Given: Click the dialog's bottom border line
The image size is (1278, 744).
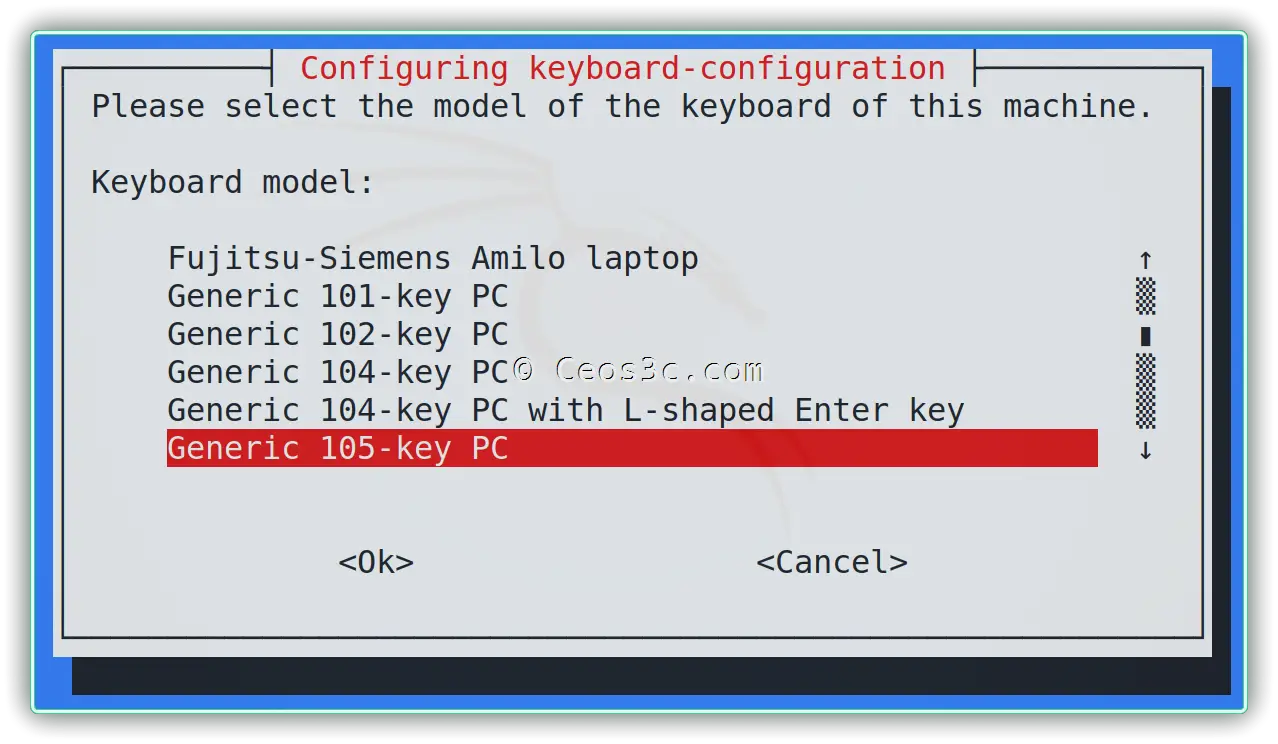Looking at the screenshot, I should [x=632, y=636].
